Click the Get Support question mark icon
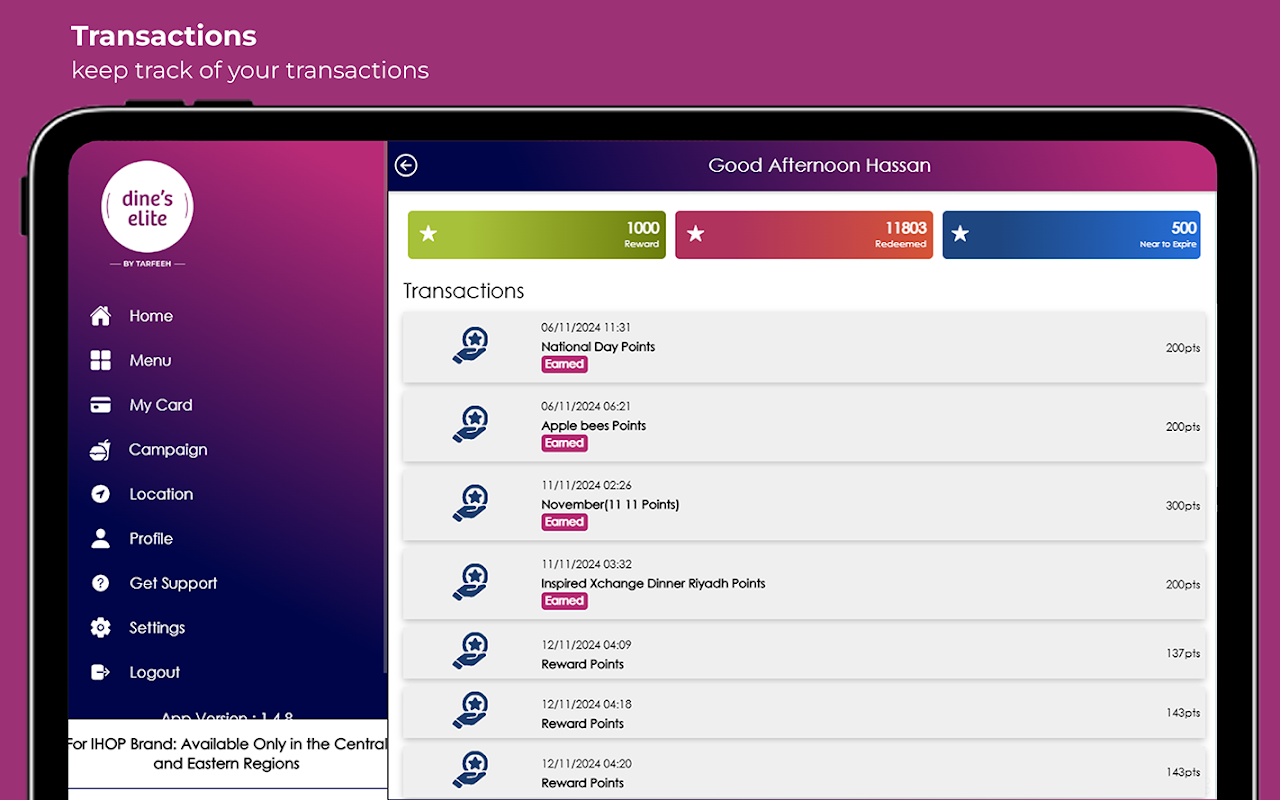1280x800 pixels. point(101,583)
